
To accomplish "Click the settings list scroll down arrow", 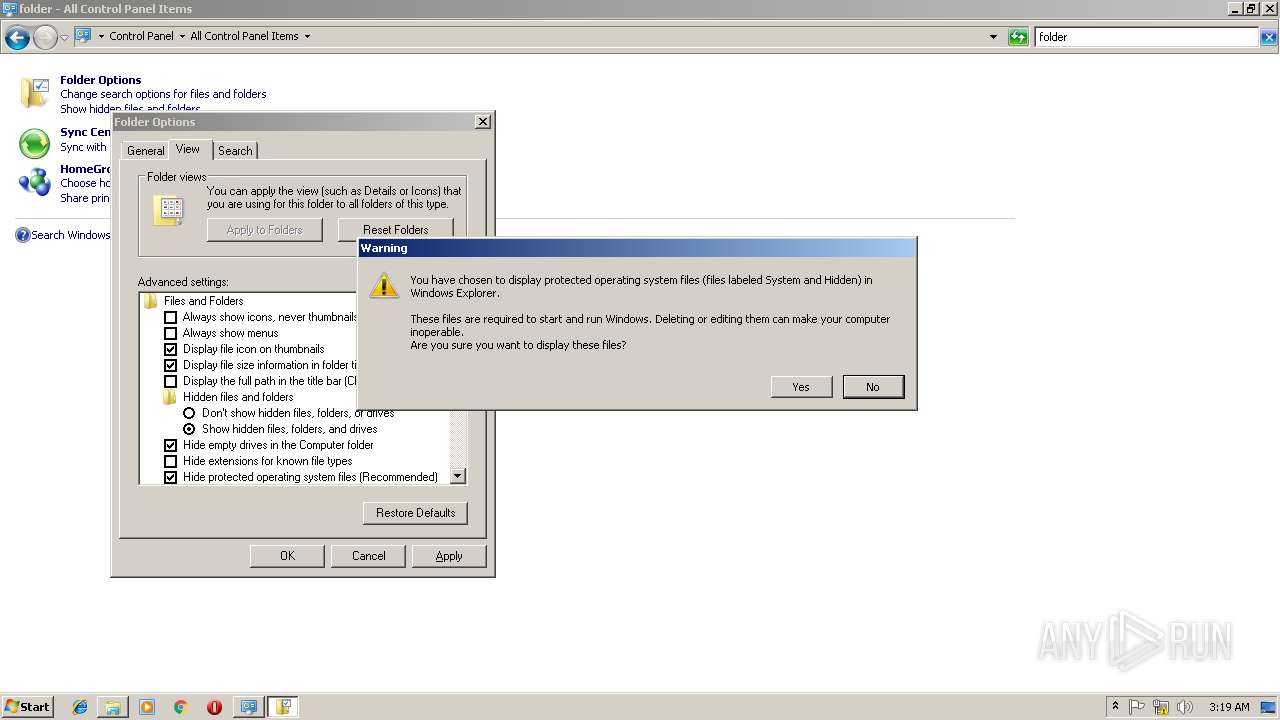I will pyautogui.click(x=458, y=477).
